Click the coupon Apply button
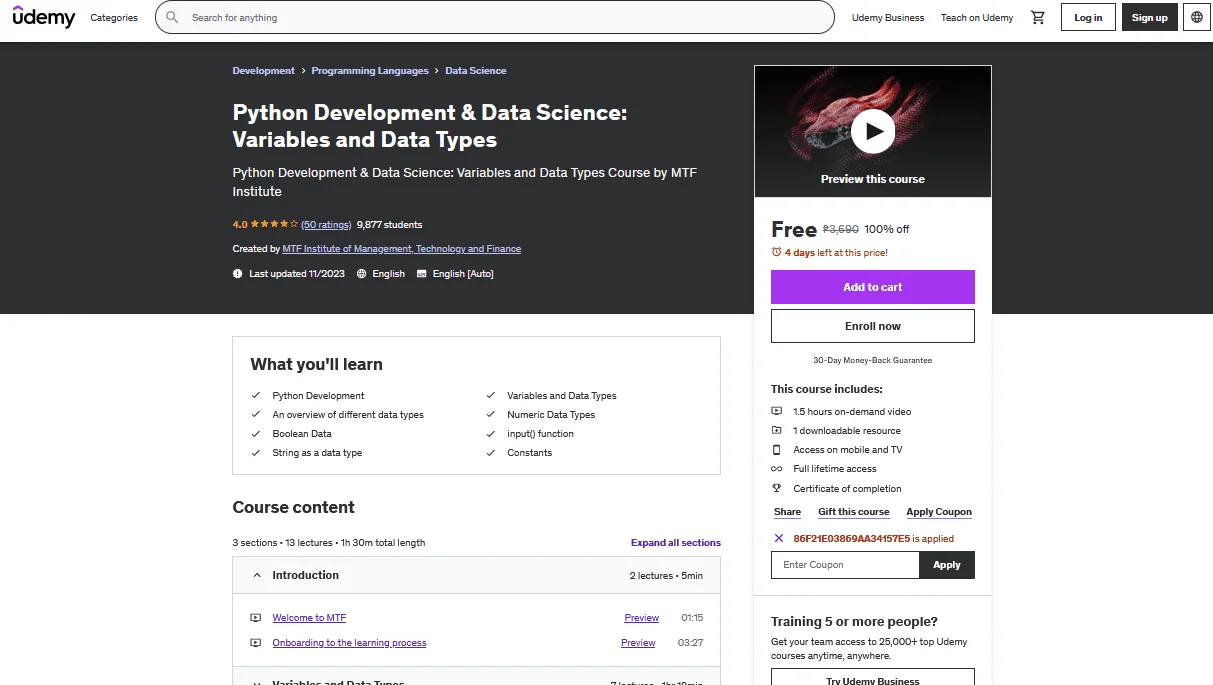Image resolution: width=1213 pixels, height=685 pixels. [947, 565]
